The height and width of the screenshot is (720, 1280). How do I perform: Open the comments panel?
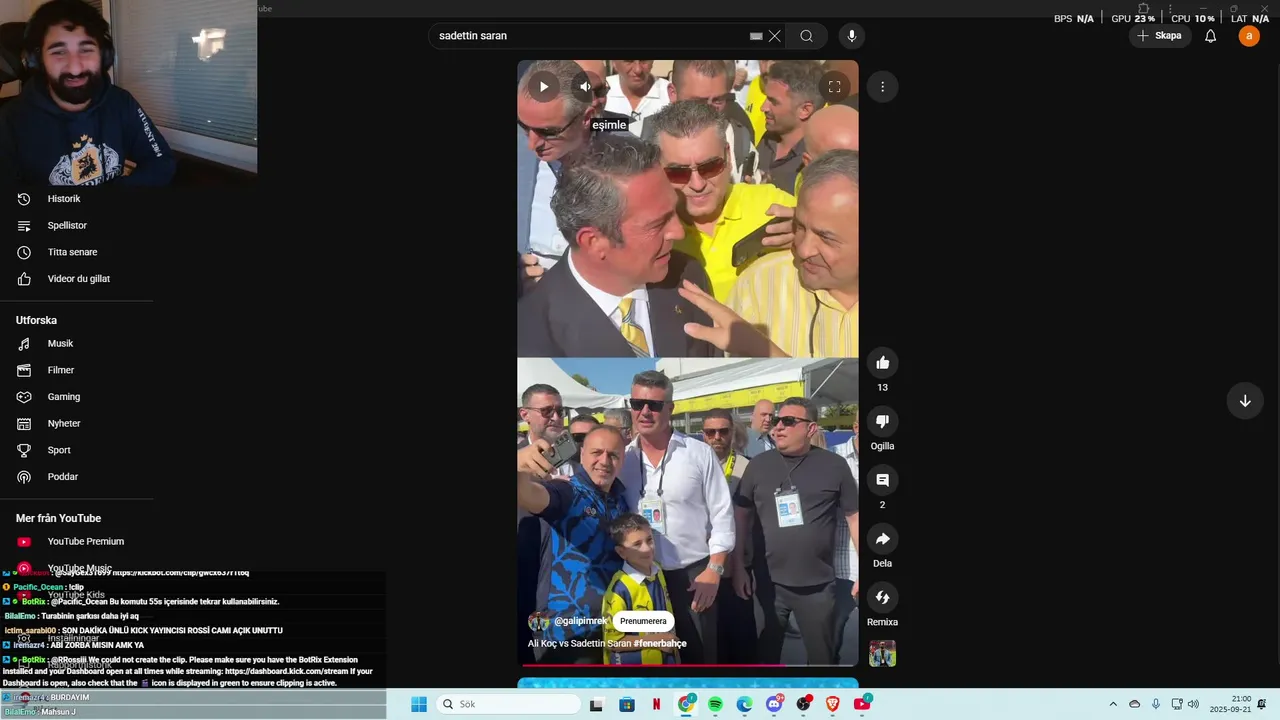(882, 480)
